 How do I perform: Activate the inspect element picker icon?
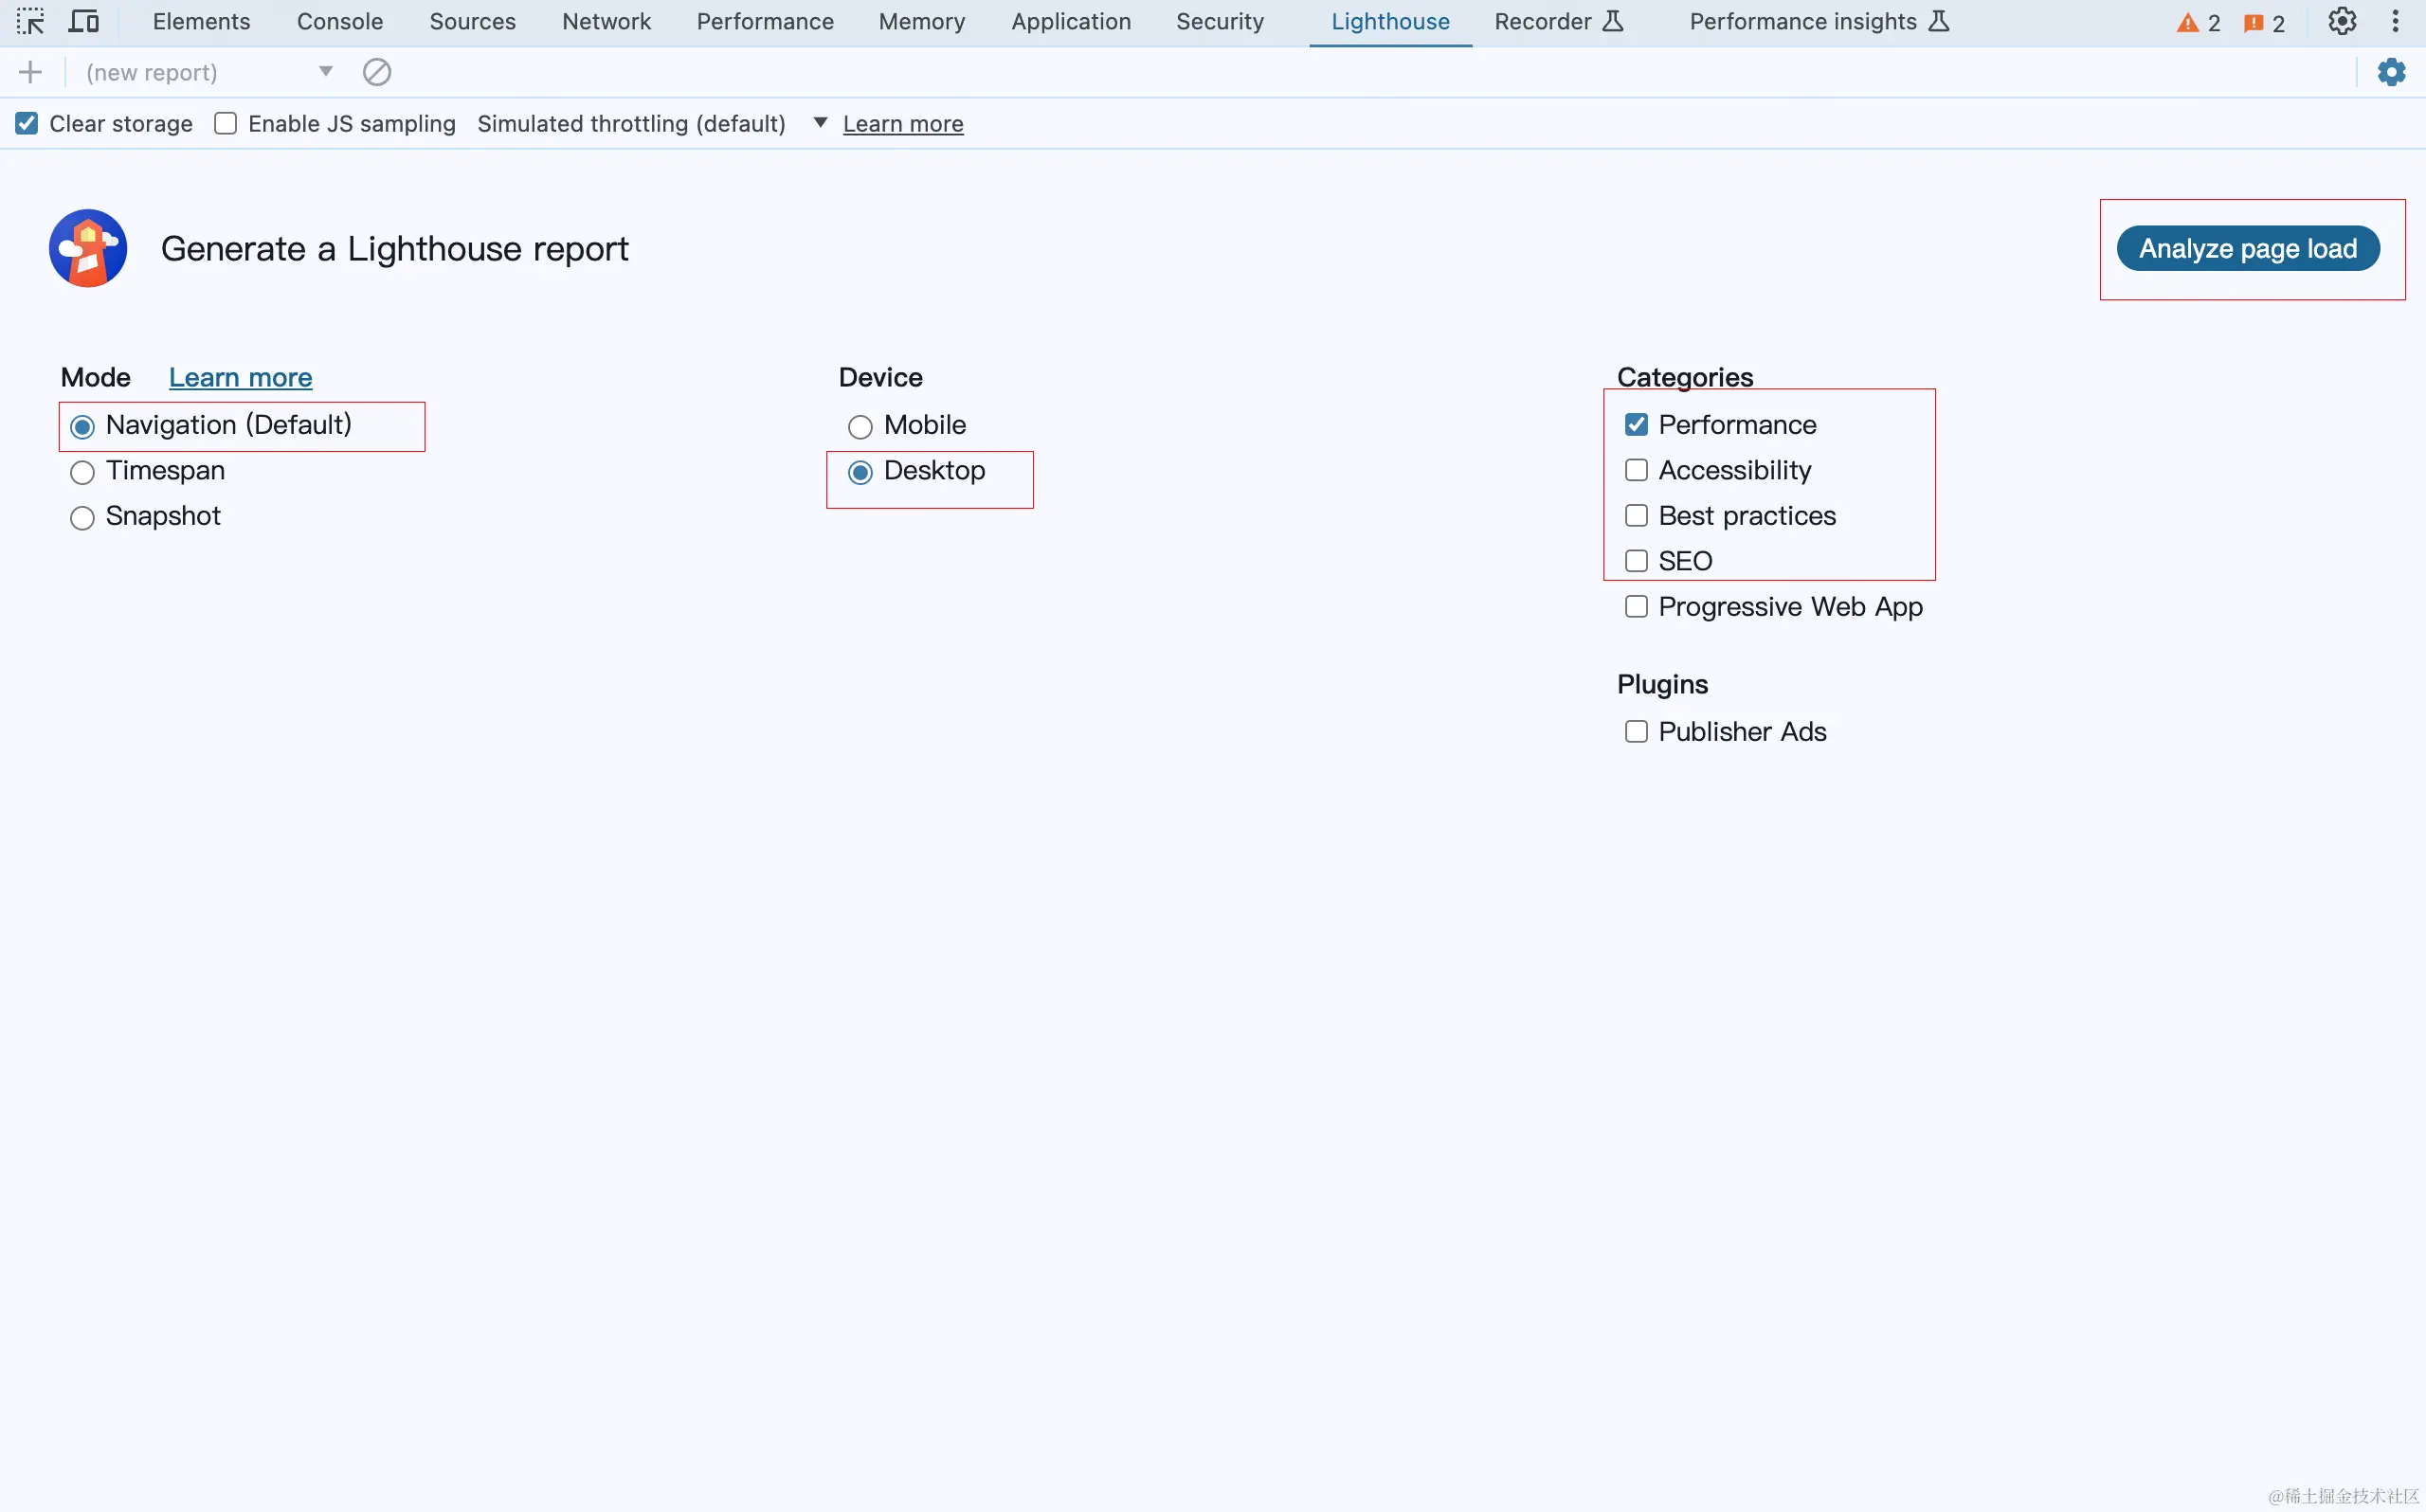pyautogui.click(x=30, y=21)
